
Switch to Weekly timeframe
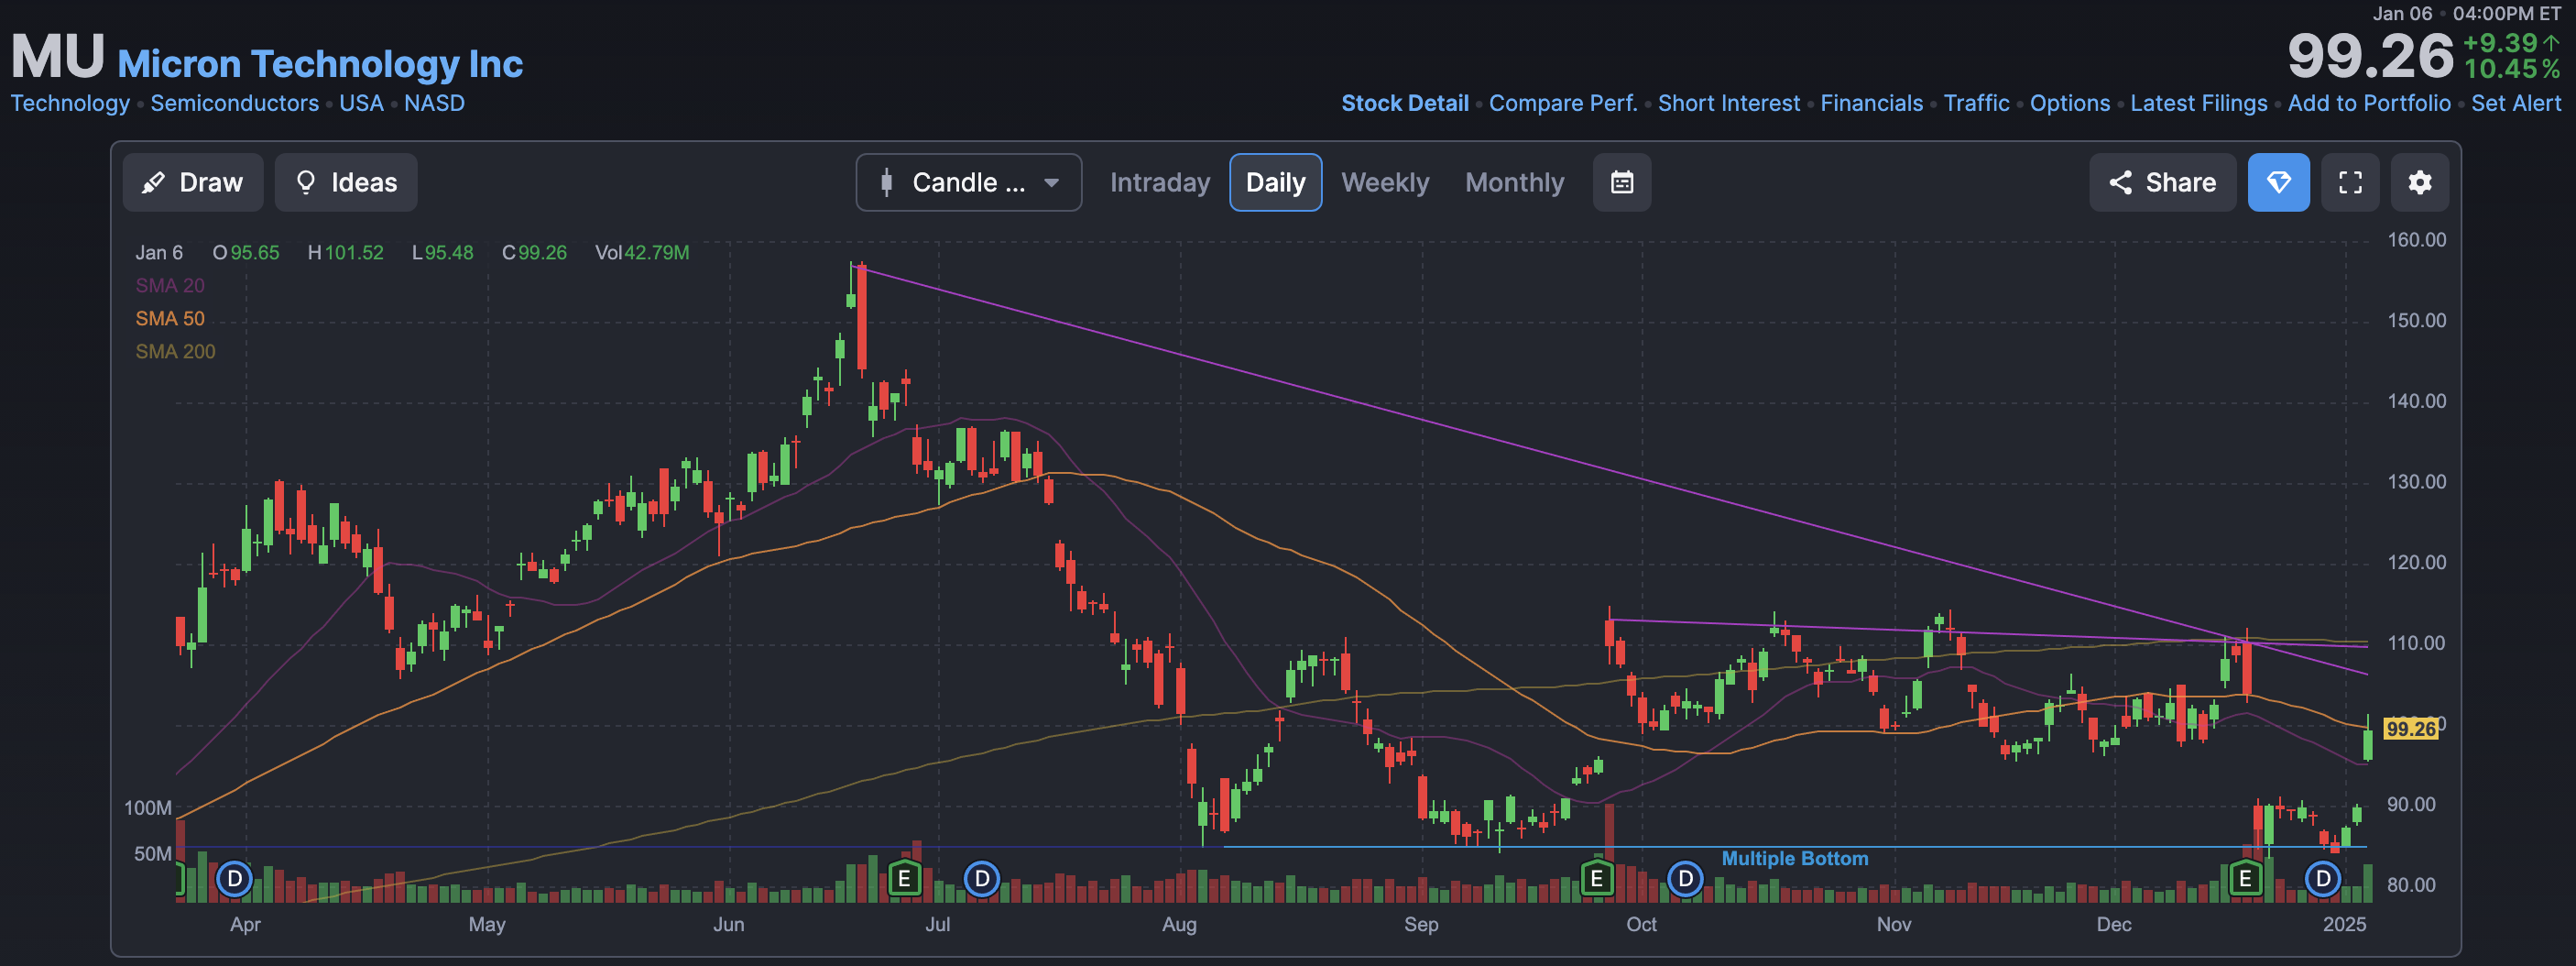pyautogui.click(x=1385, y=182)
